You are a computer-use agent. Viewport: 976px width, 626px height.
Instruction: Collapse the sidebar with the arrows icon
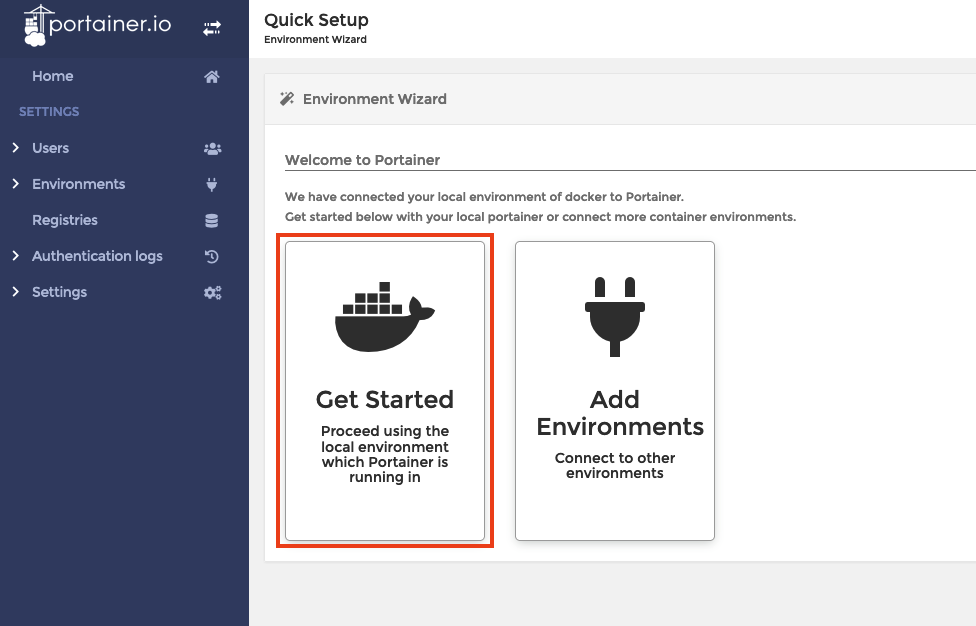[212, 29]
